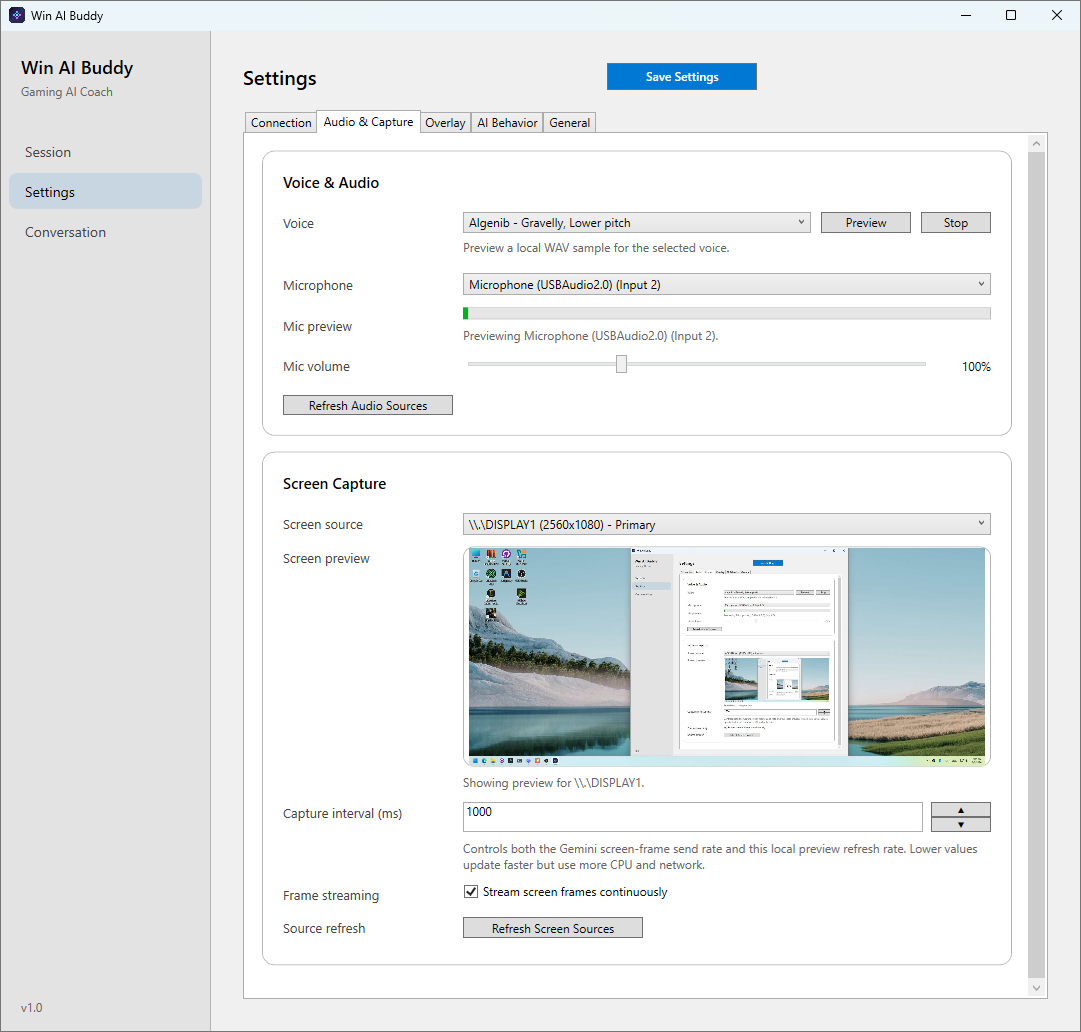This screenshot has width=1081, height=1032.
Task: Open the General tab
Action: [569, 122]
